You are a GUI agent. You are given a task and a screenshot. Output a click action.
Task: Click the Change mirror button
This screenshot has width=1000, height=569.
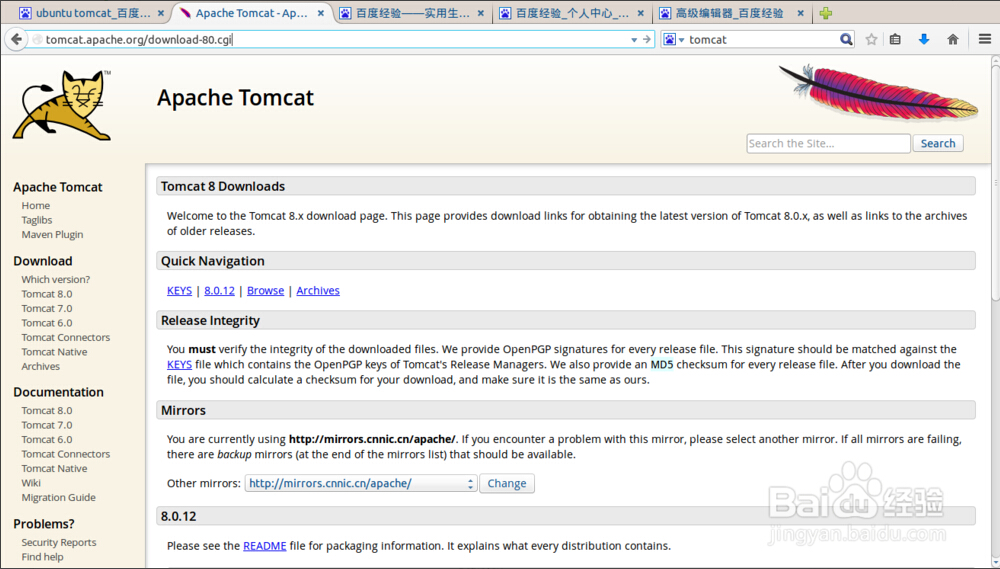click(507, 484)
